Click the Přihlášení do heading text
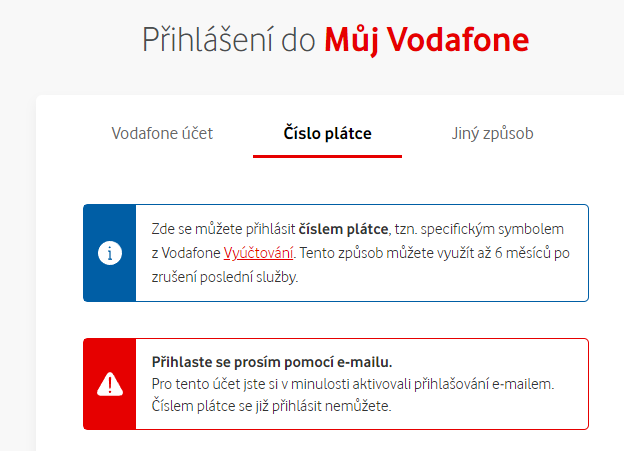This screenshot has height=451, width=624. (x=229, y=40)
